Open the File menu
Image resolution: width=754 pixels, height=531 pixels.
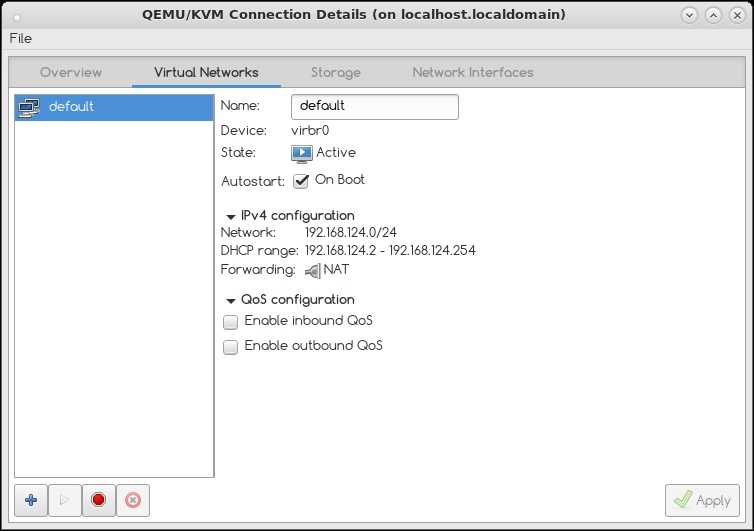pos(21,38)
